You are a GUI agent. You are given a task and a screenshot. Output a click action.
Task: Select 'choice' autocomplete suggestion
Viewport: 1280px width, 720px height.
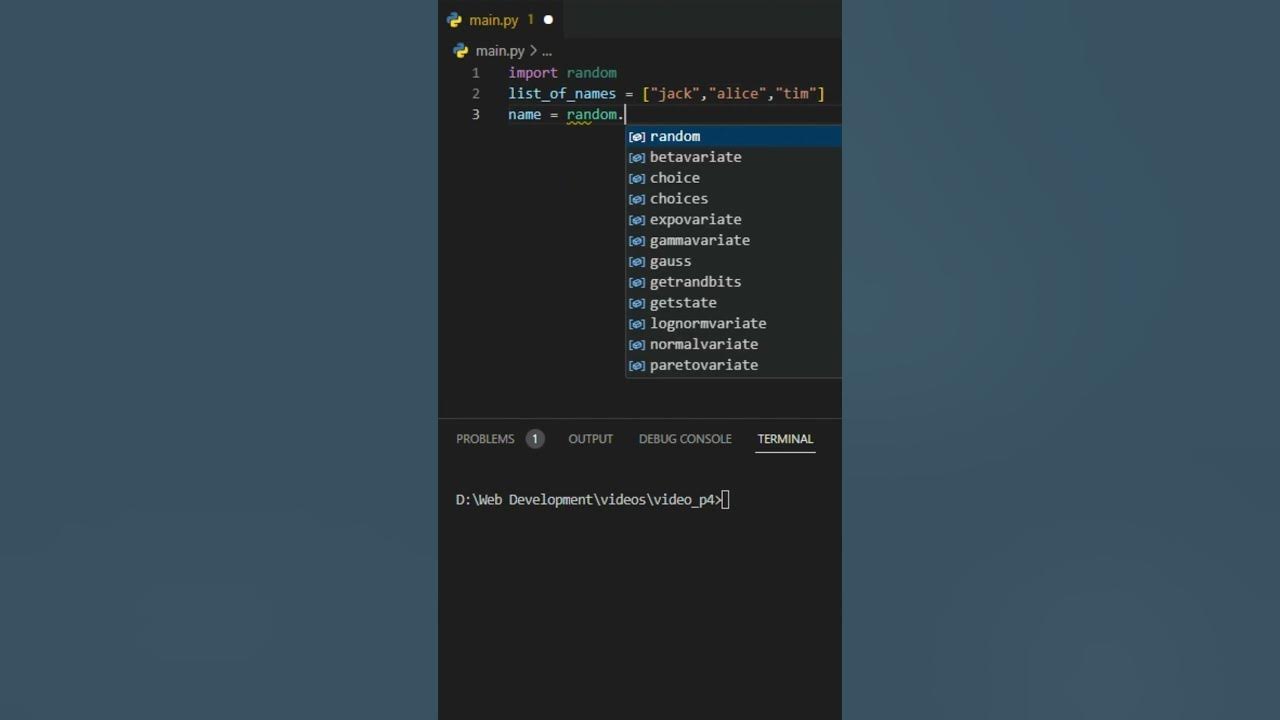[x=734, y=178]
